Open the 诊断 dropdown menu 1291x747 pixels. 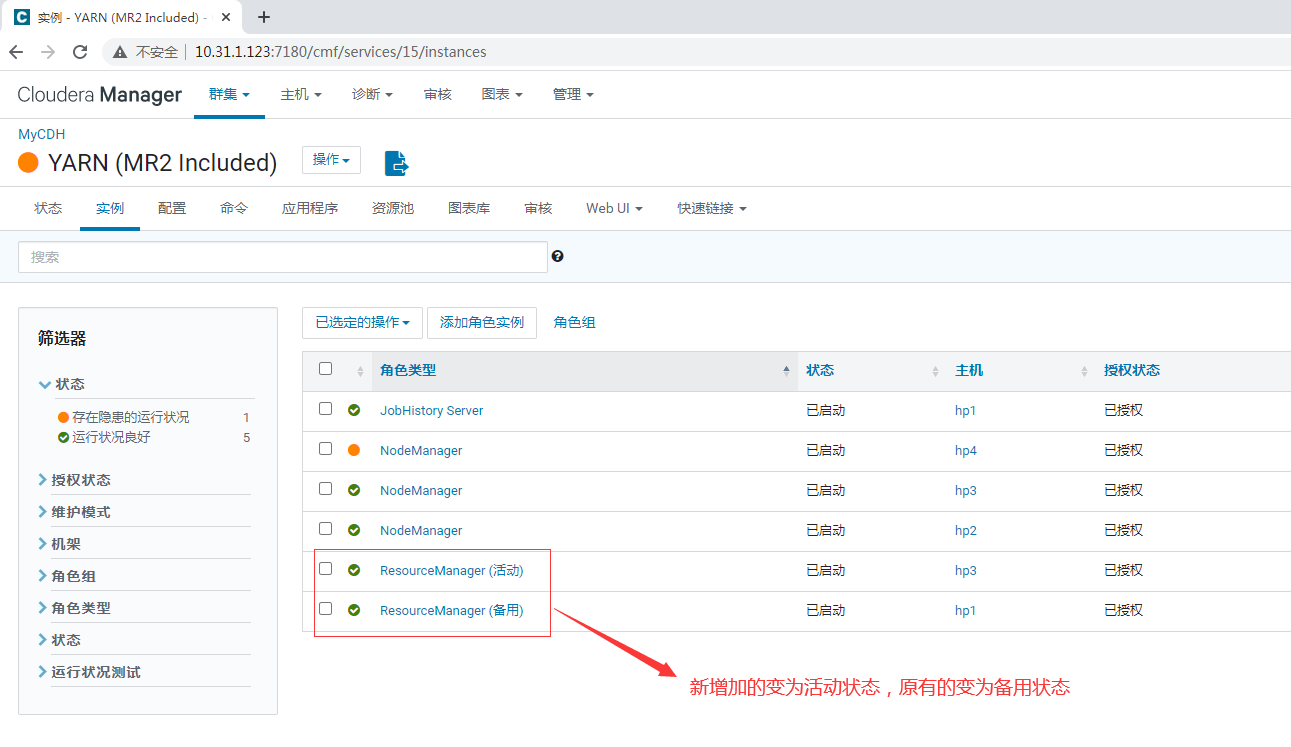pyautogui.click(x=372, y=94)
